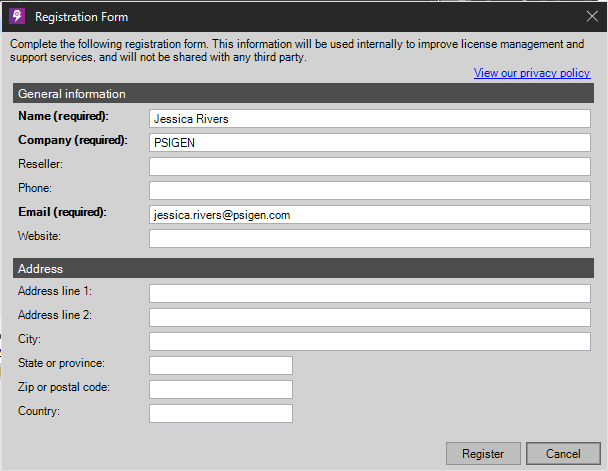Focus the Reseller input field
This screenshot has height=471, width=608.
coord(370,167)
